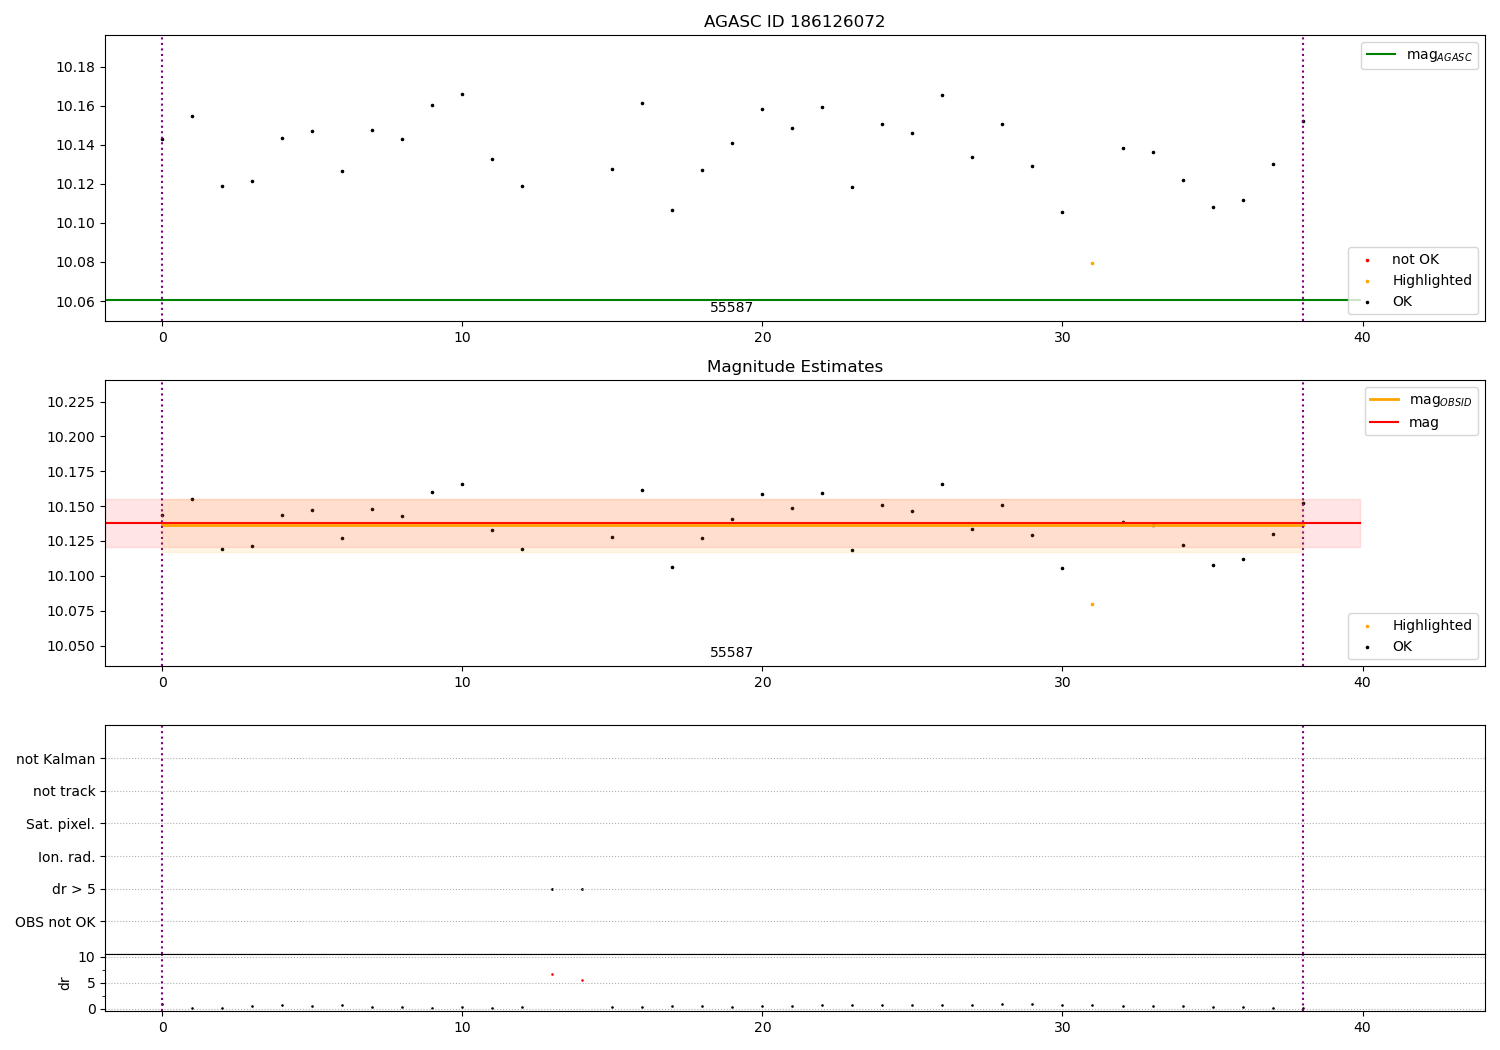Click the 10.200 y-axis tick label
The image size is (1500, 1050).
pos(71,437)
